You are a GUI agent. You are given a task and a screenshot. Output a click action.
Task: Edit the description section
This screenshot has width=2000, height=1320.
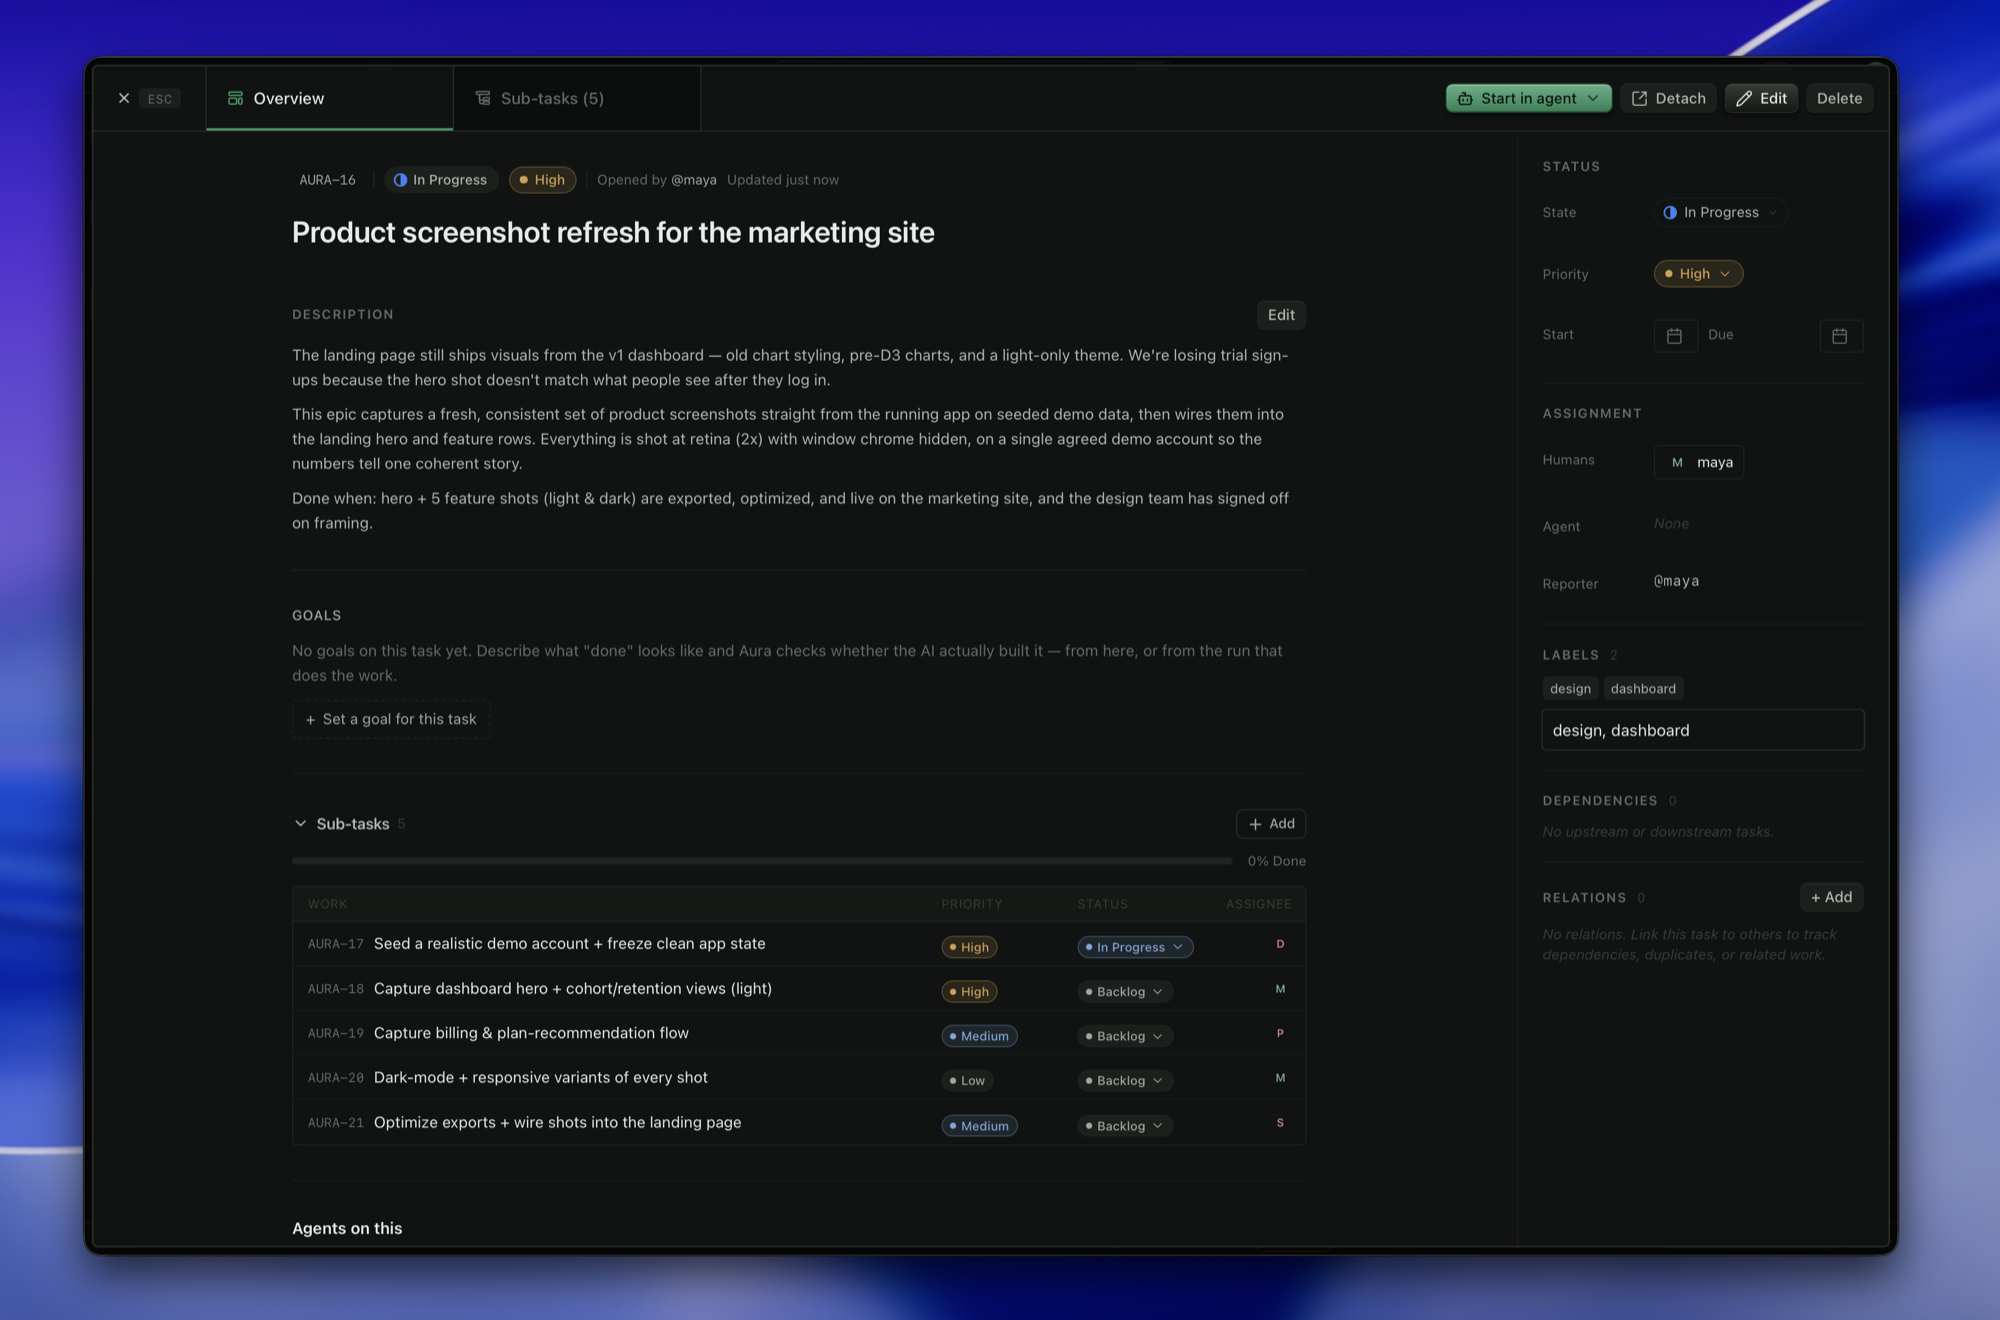(1281, 315)
